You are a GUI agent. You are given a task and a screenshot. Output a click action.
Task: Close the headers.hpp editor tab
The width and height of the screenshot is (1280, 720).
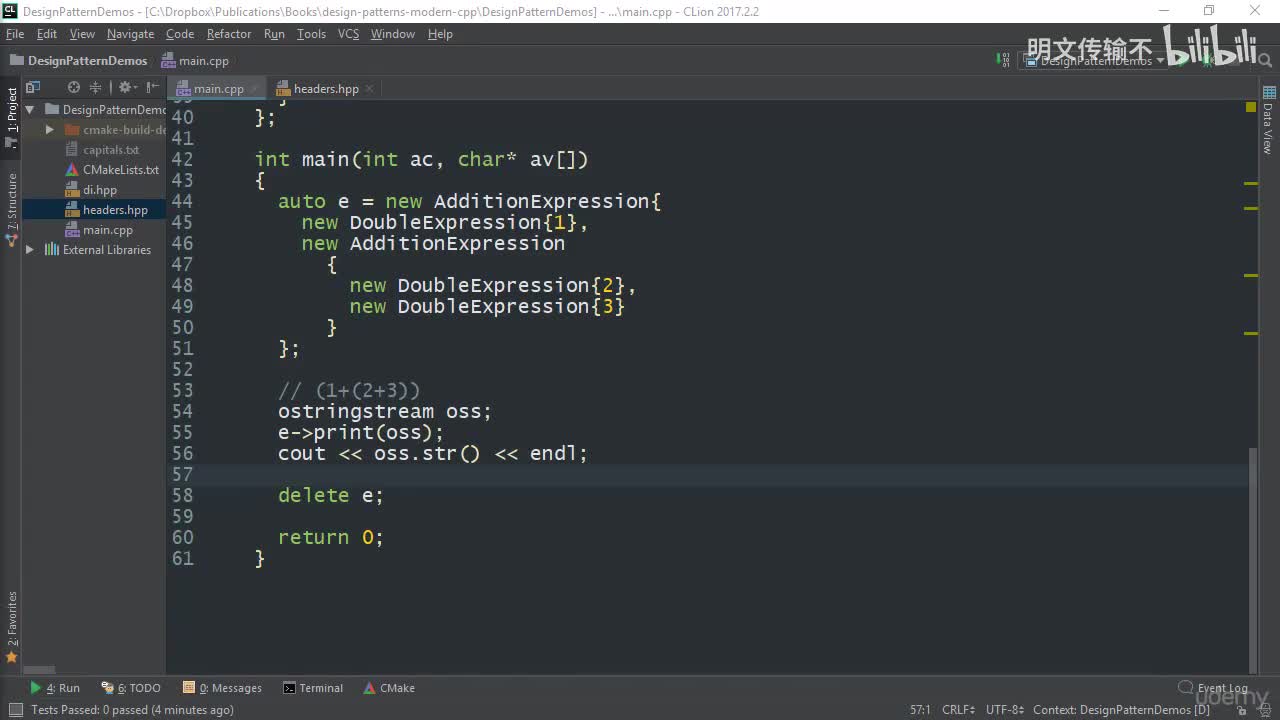(x=369, y=89)
